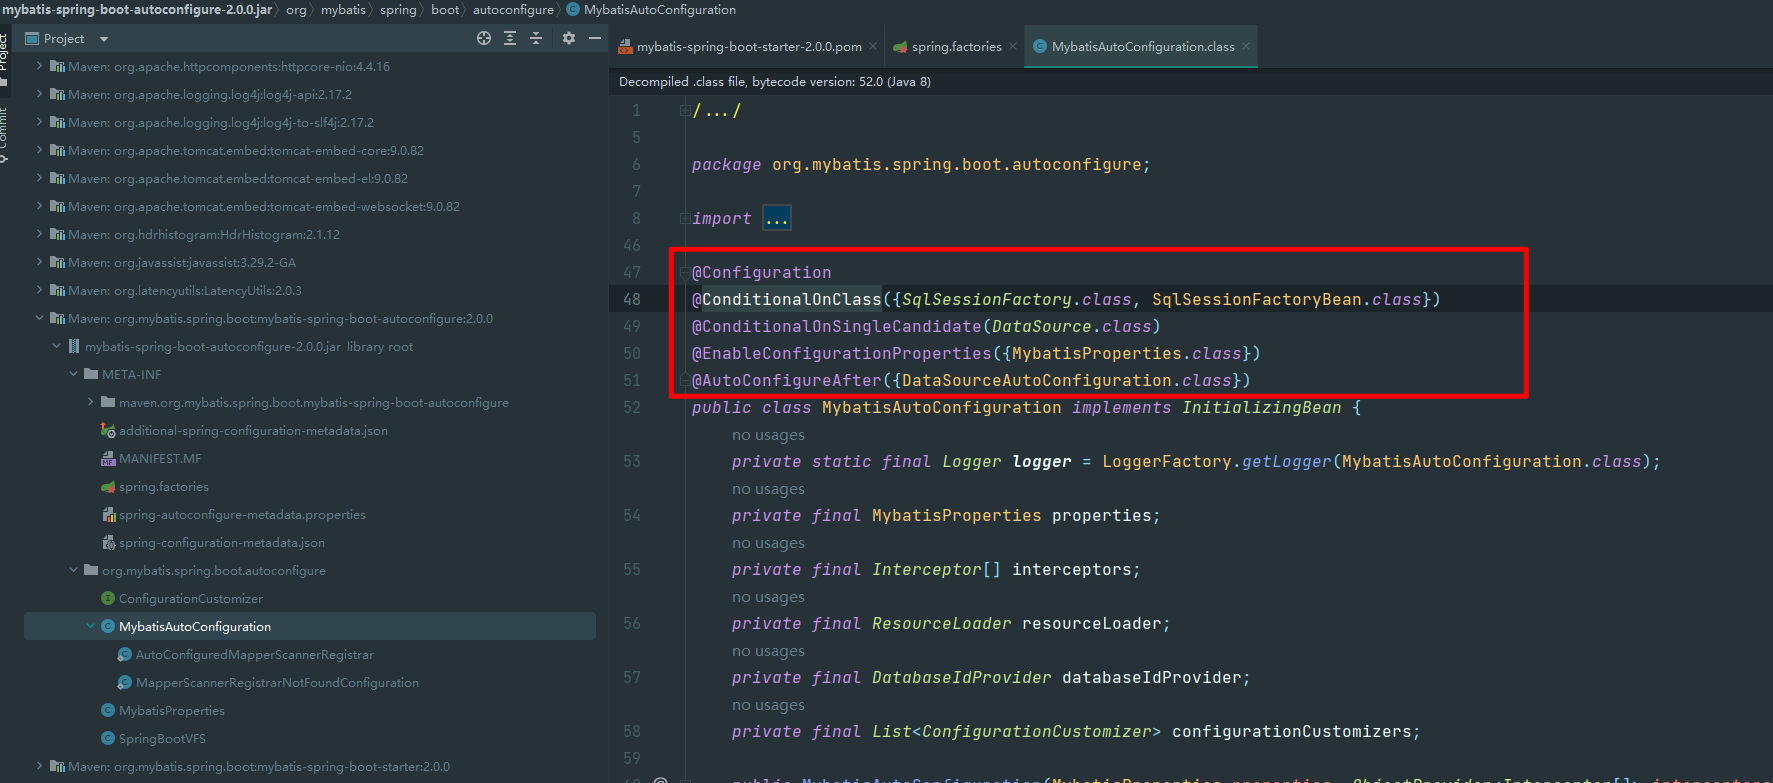The image size is (1773, 783).
Task: Collapse the mybatis-spring-boot-autoconfigure:2.0.0 Maven node
Action: tap(39, 318)
